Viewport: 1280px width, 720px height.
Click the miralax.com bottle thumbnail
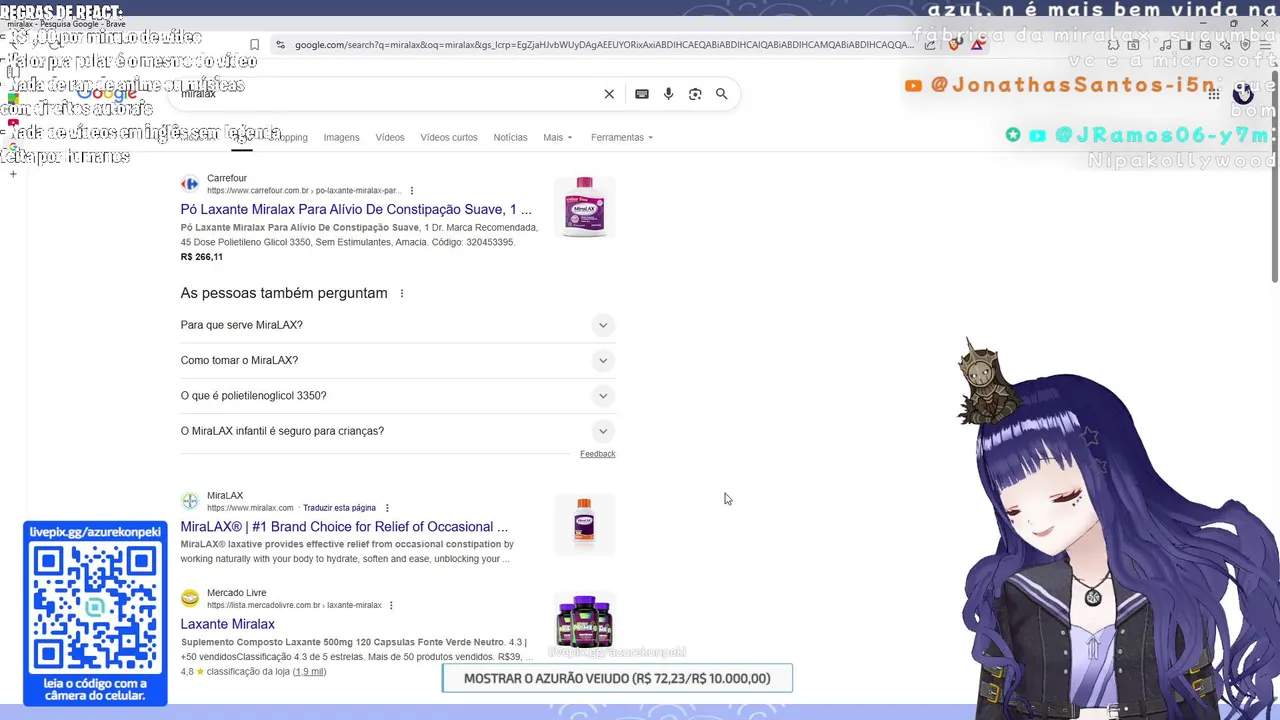coord(584,523)
